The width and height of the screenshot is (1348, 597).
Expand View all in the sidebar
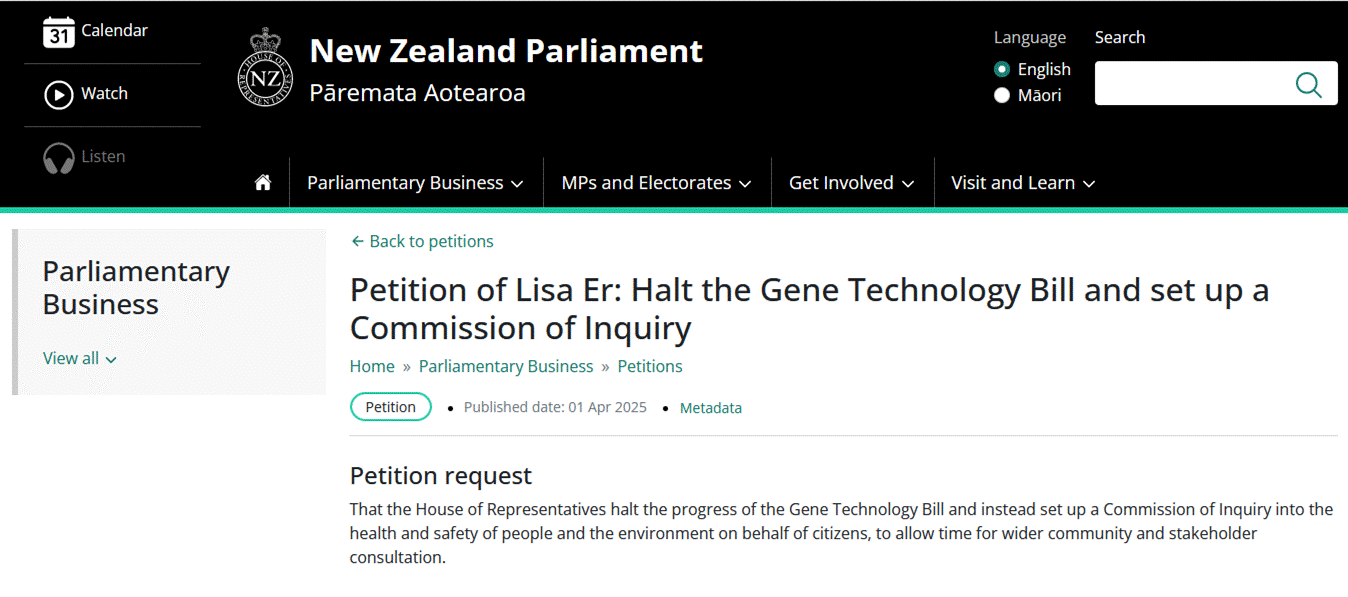pos(80,359)
